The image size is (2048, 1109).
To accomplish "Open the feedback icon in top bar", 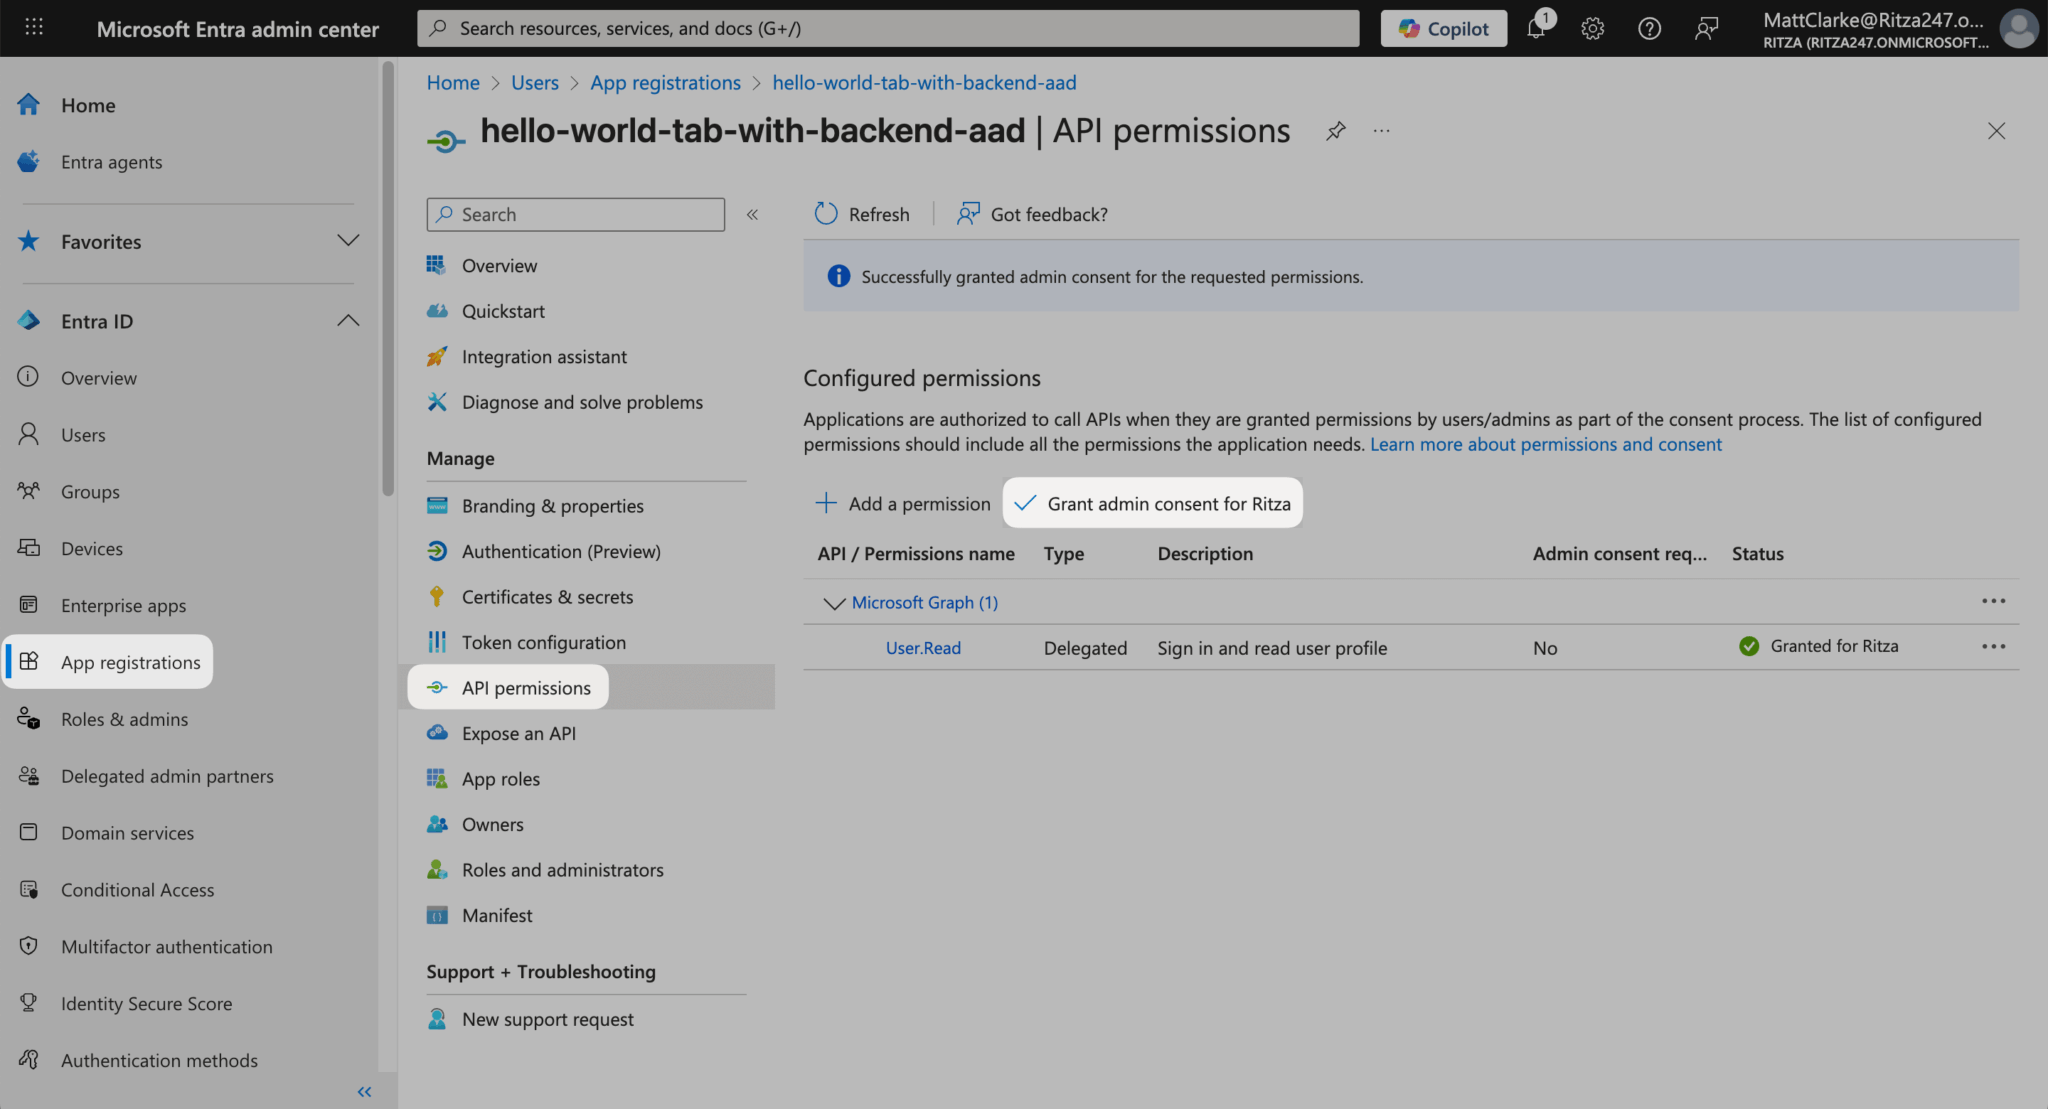I will pyautogui.click(x=1706, y=29).
